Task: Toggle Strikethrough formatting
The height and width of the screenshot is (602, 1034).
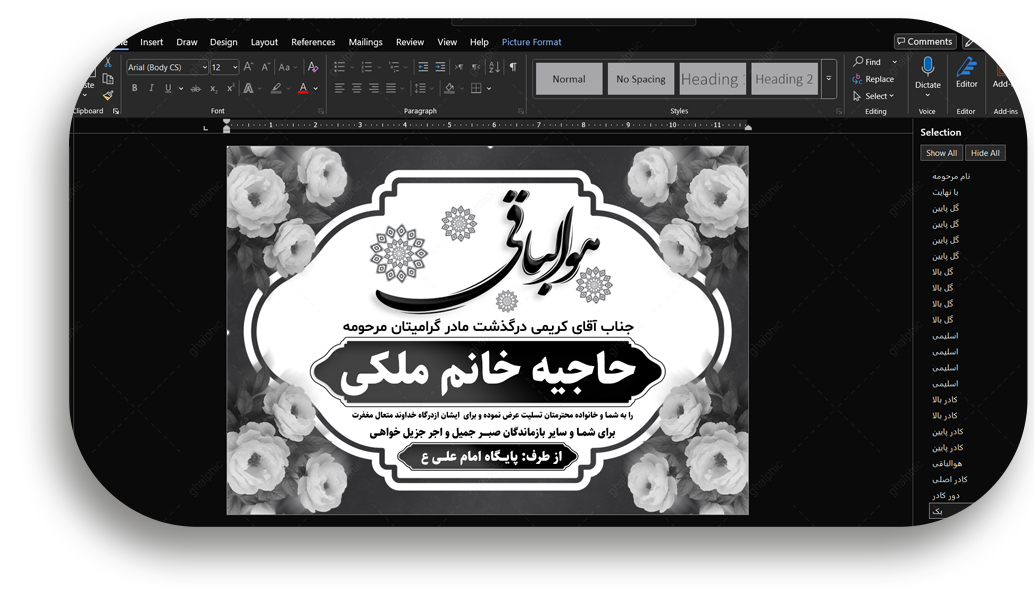Action: 195,88
